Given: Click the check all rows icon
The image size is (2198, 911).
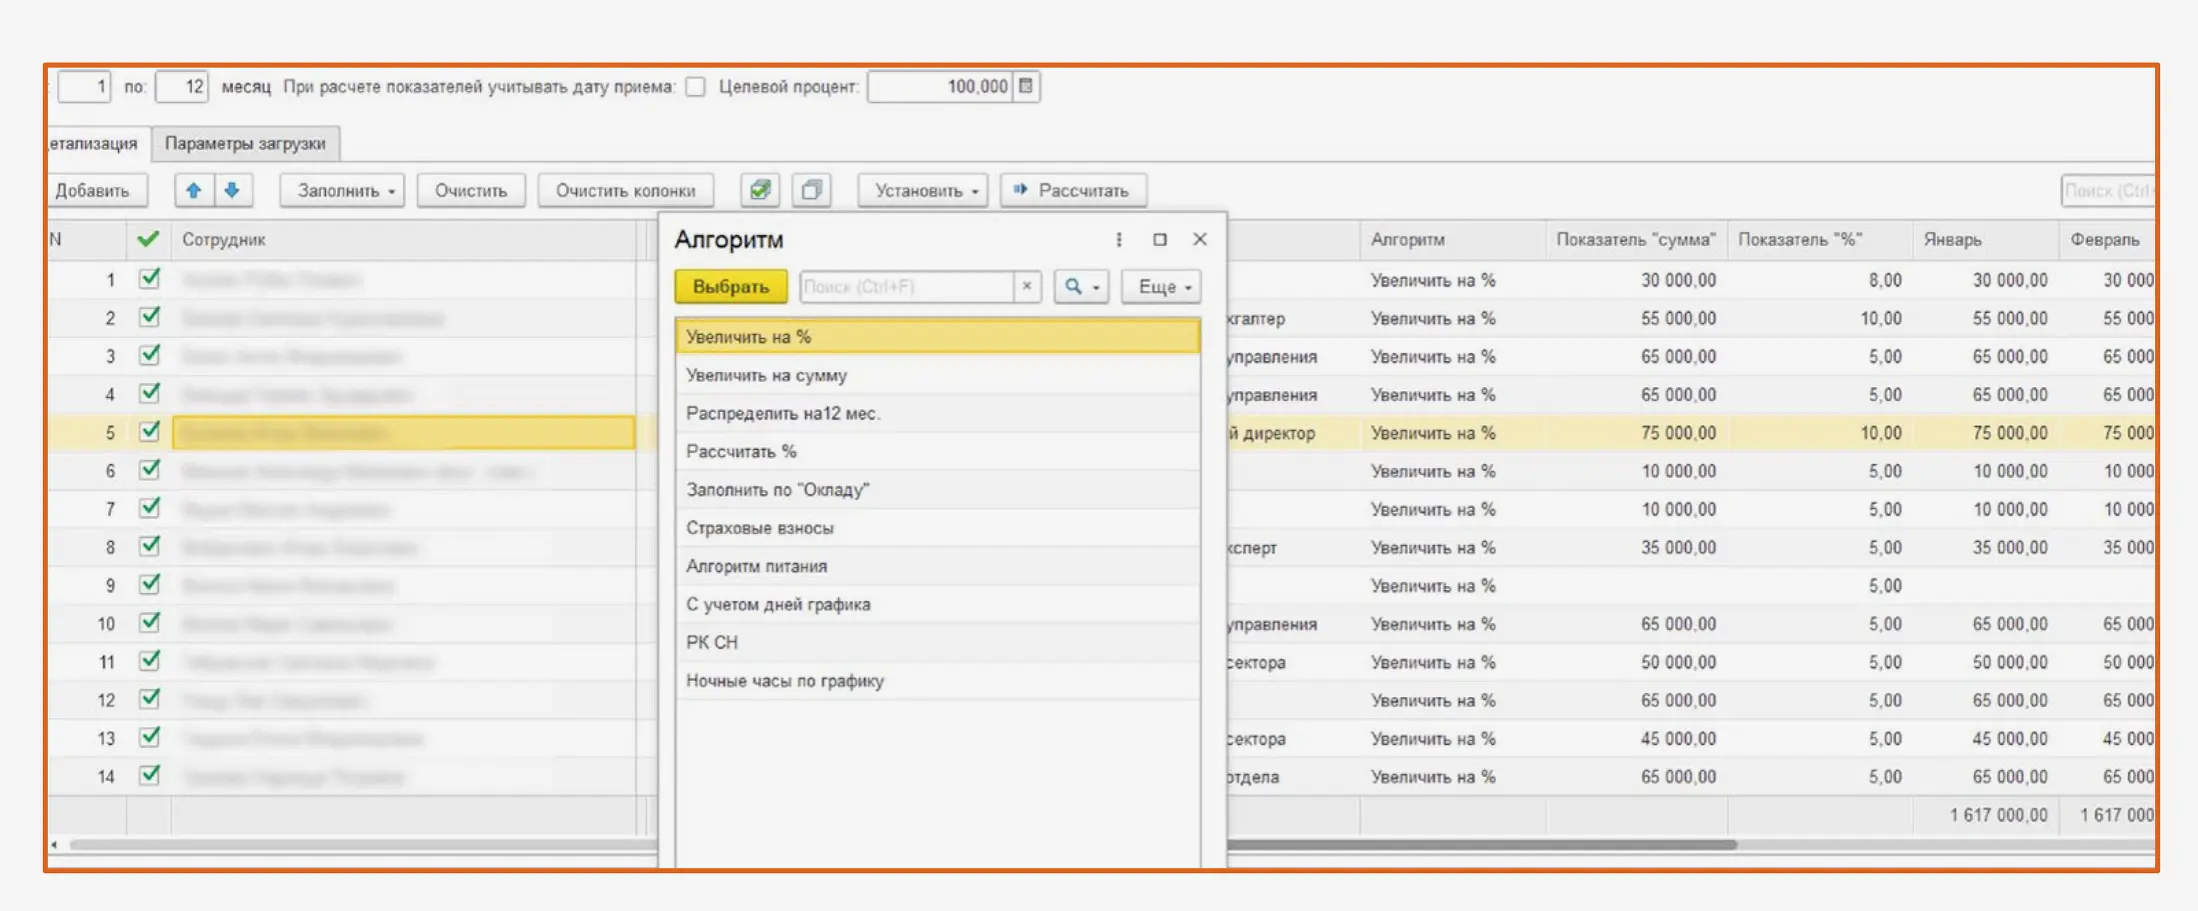Looking at the screenshot, I should click(760, 190).
